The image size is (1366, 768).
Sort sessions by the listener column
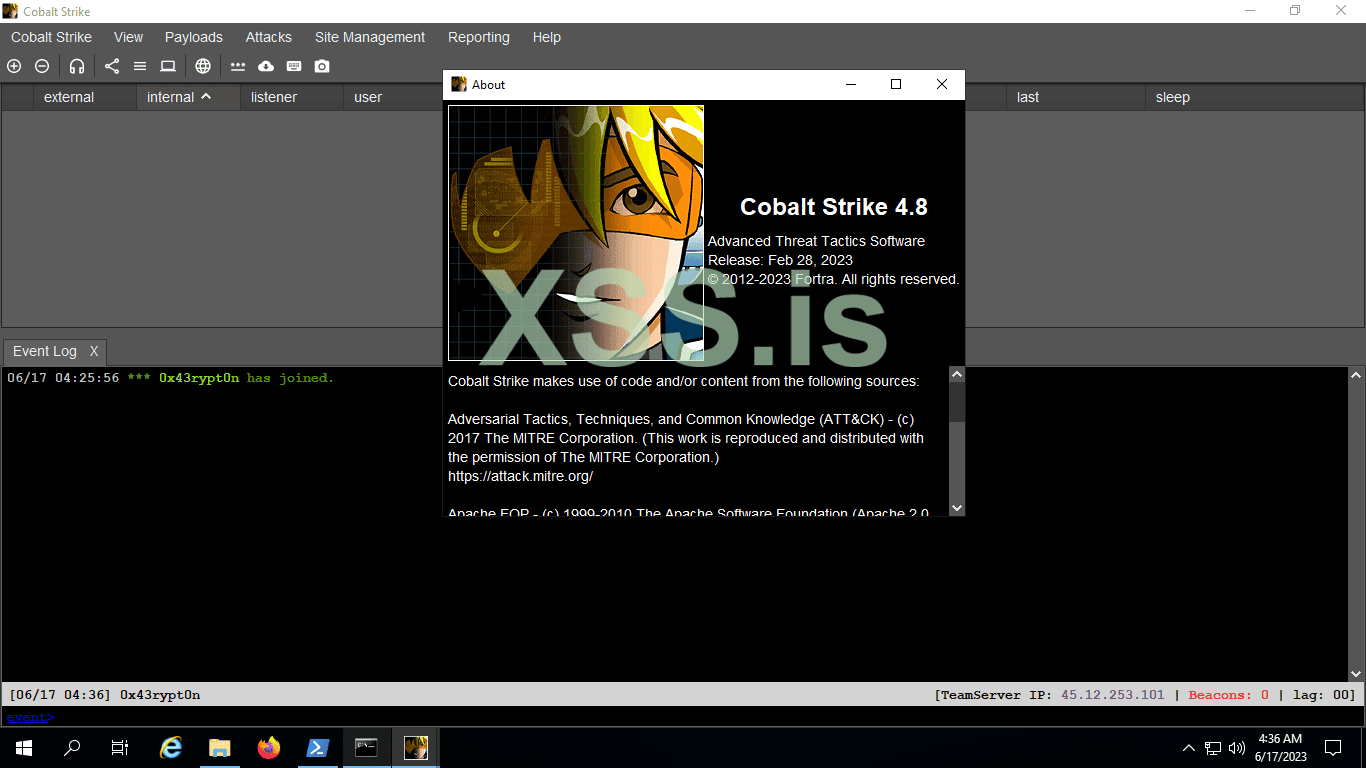point(291,97)
